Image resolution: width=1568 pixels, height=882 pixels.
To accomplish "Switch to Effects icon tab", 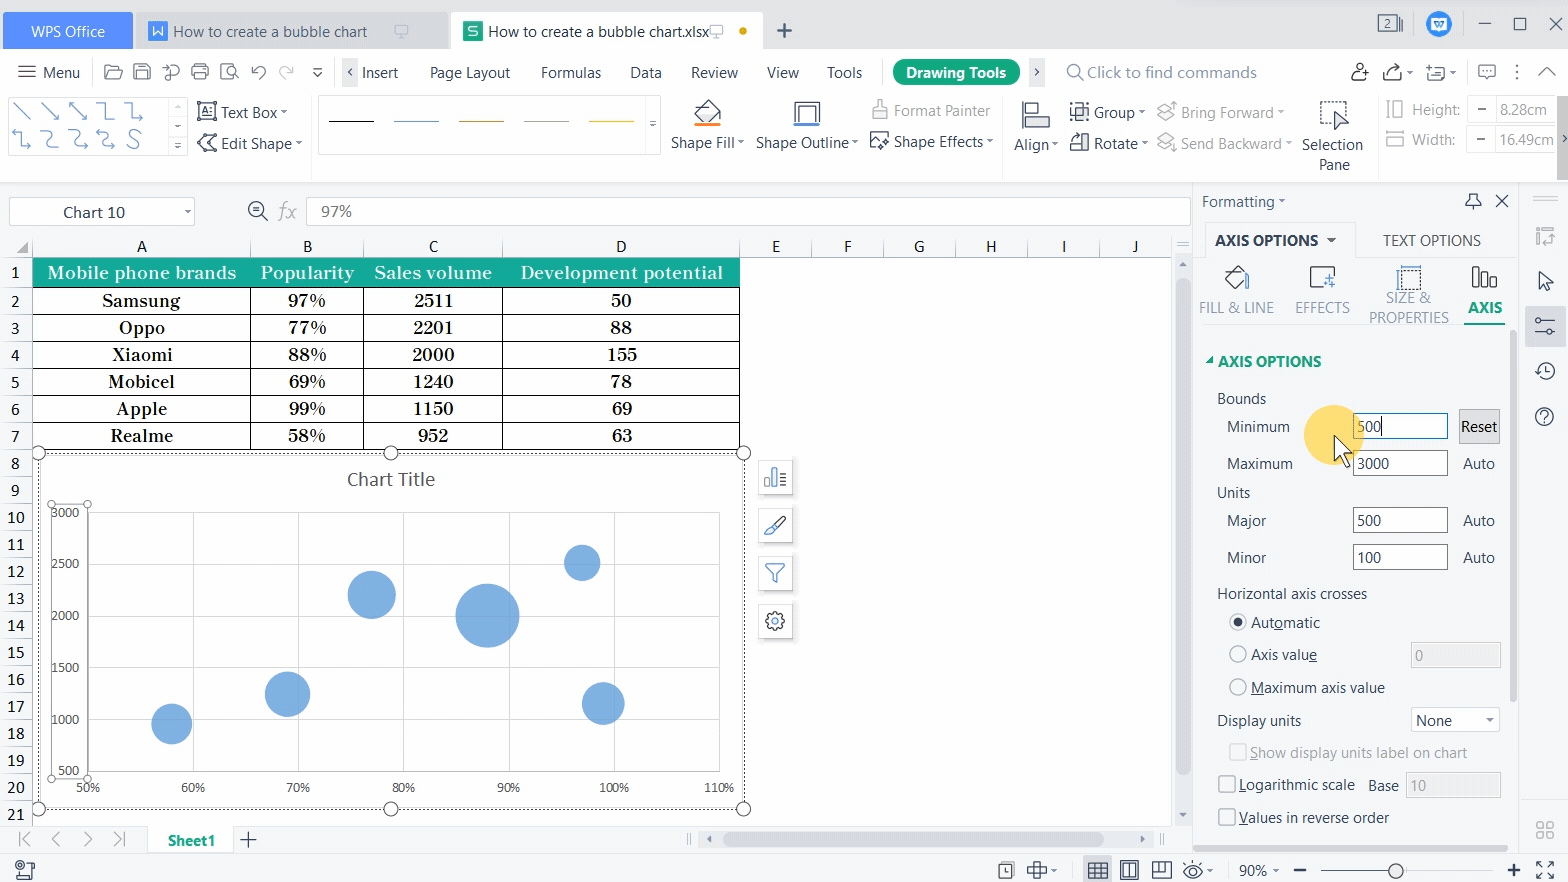I will coord(1322,290).
